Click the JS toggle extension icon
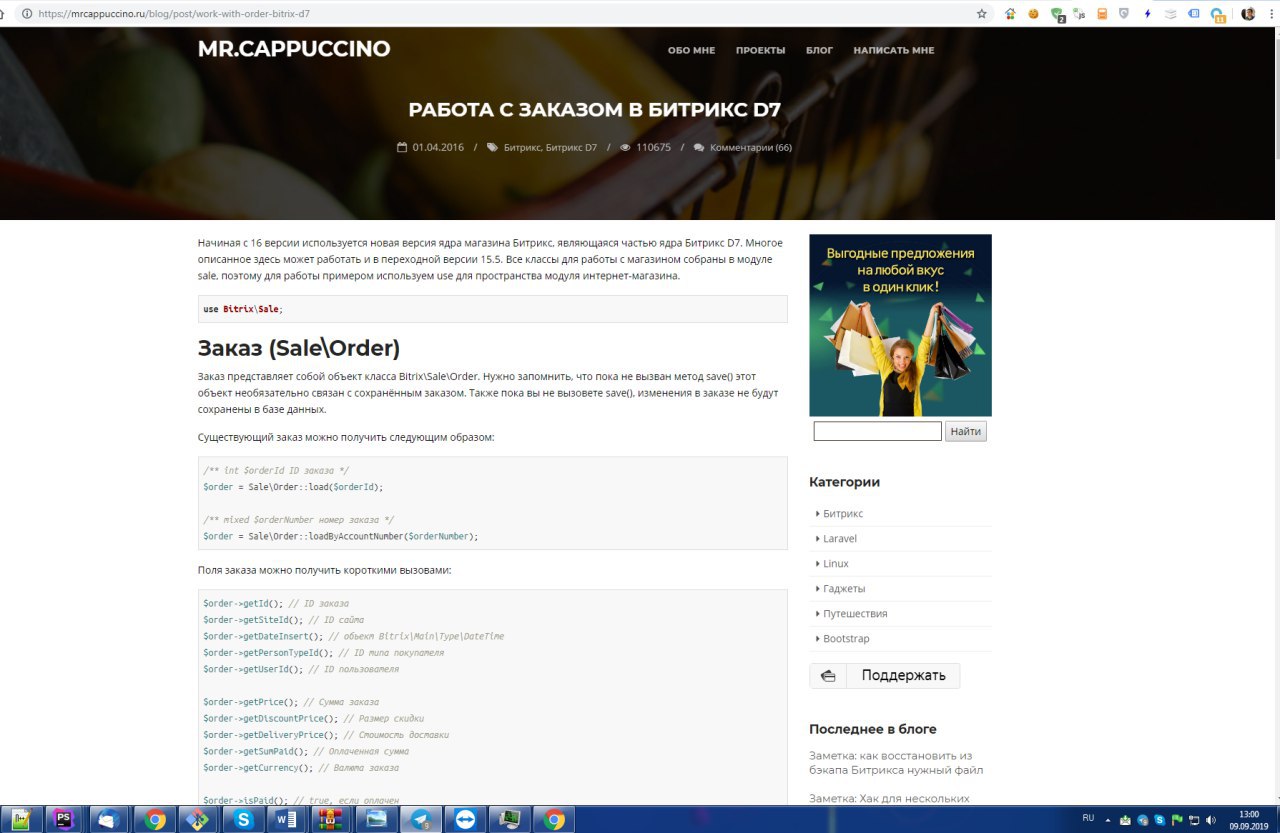The image size is (1280, 833). pyautogui.click(x=1079, y=14)
